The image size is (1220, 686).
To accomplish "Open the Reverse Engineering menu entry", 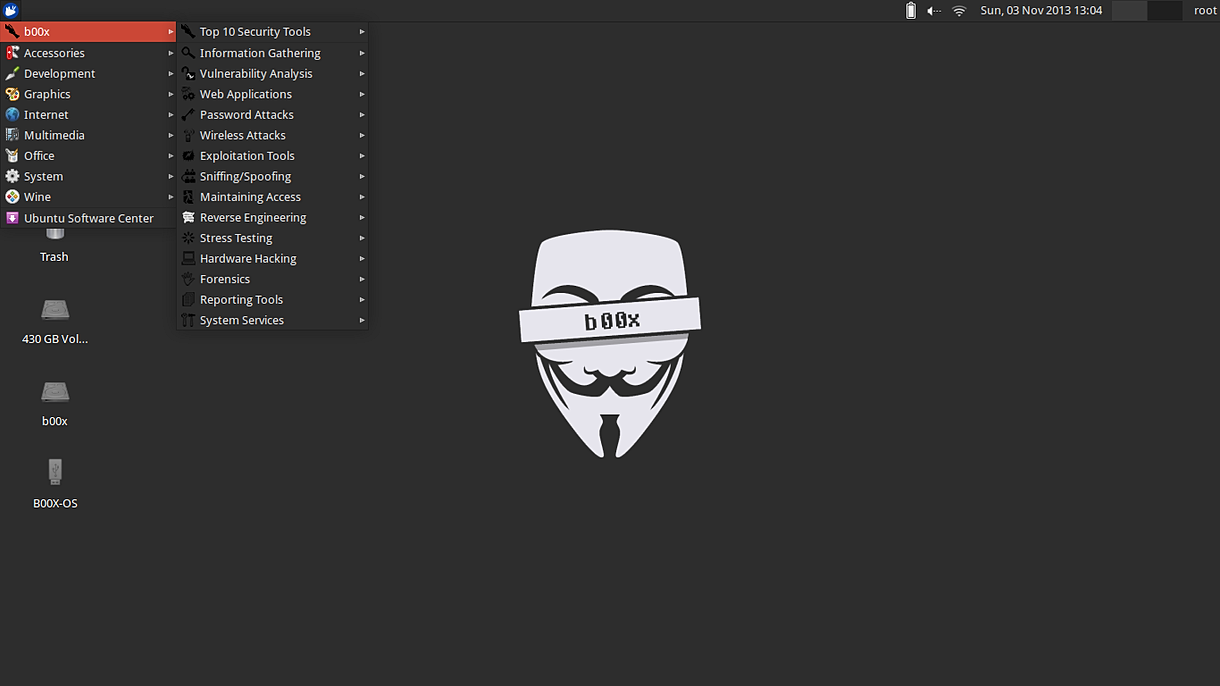I will click(273, 217).
